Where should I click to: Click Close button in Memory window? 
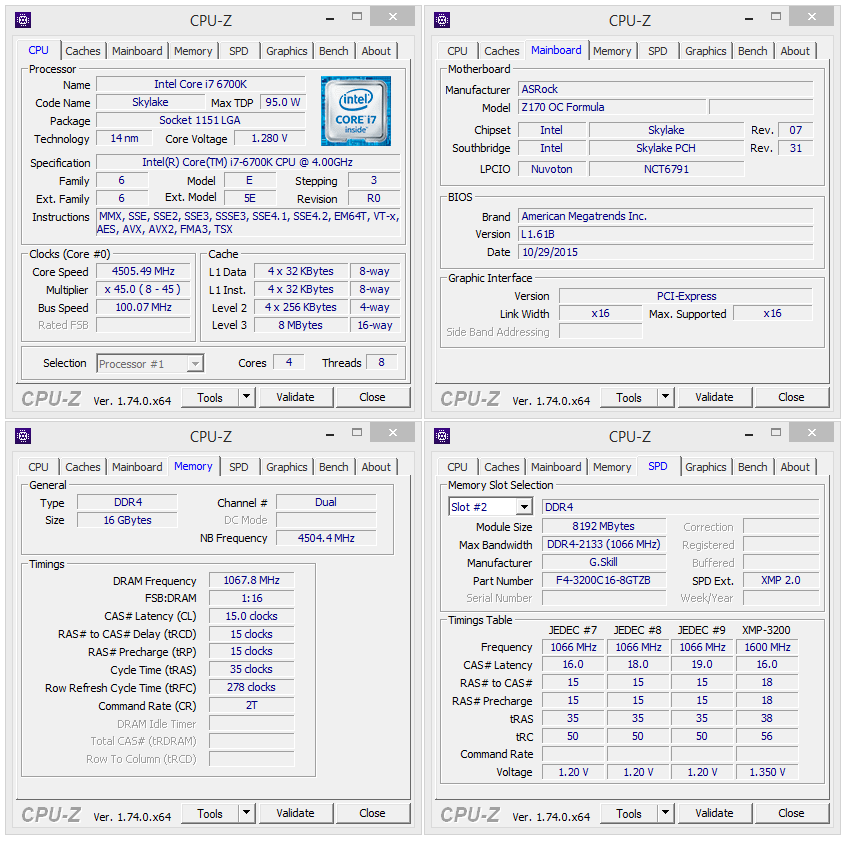(372, 813)
